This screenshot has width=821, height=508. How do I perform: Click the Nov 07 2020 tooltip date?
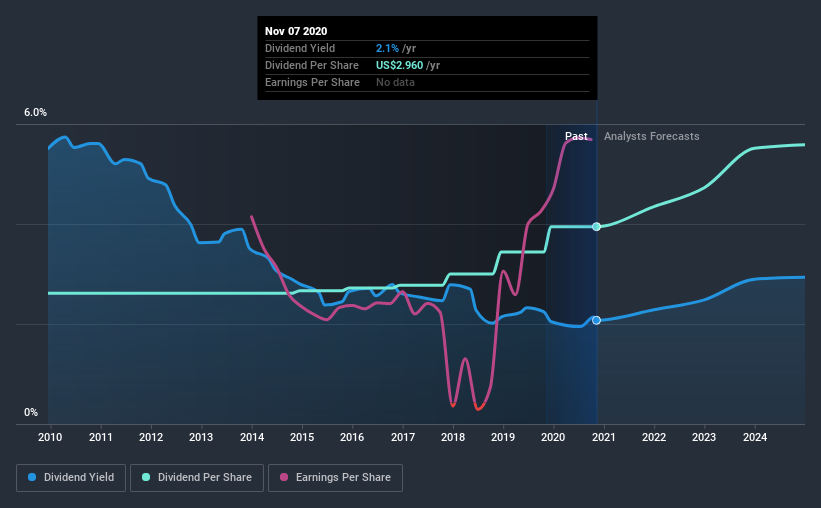pos(296,31)
